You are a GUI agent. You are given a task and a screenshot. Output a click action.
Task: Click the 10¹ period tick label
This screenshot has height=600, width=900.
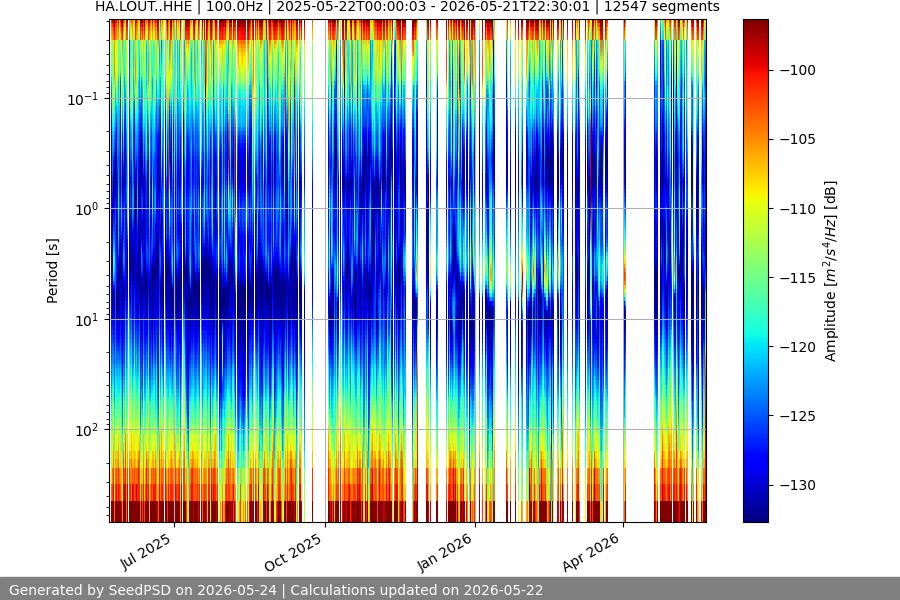pos(86,320)
